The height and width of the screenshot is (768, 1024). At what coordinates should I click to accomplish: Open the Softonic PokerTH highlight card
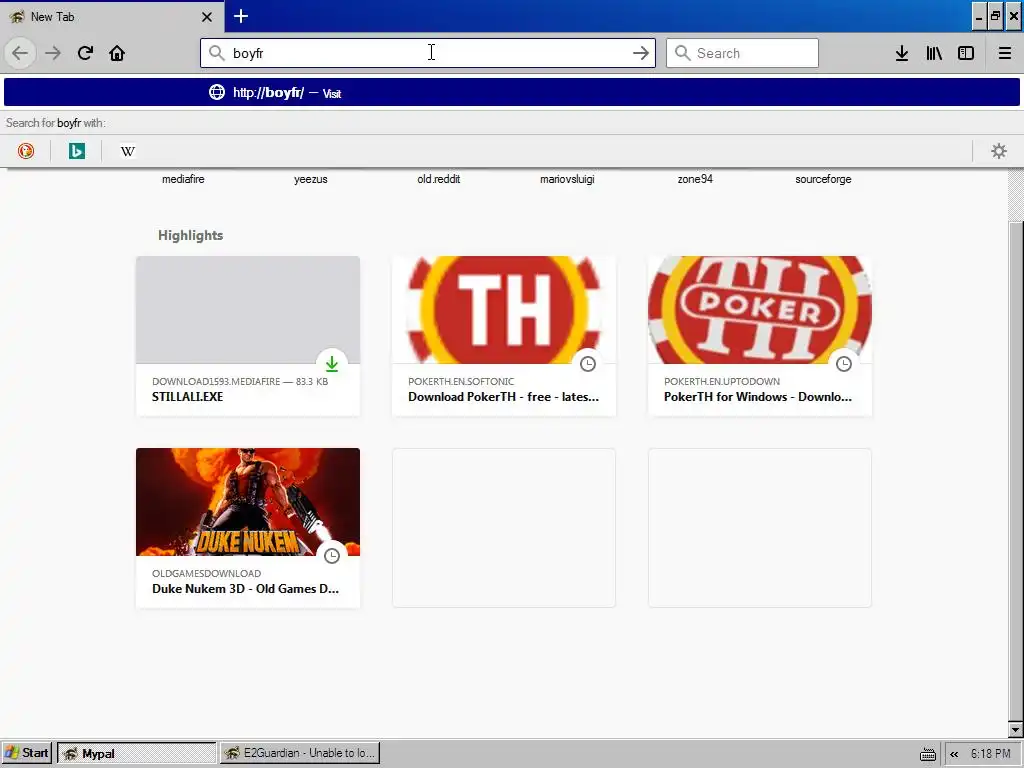point(504,336)
